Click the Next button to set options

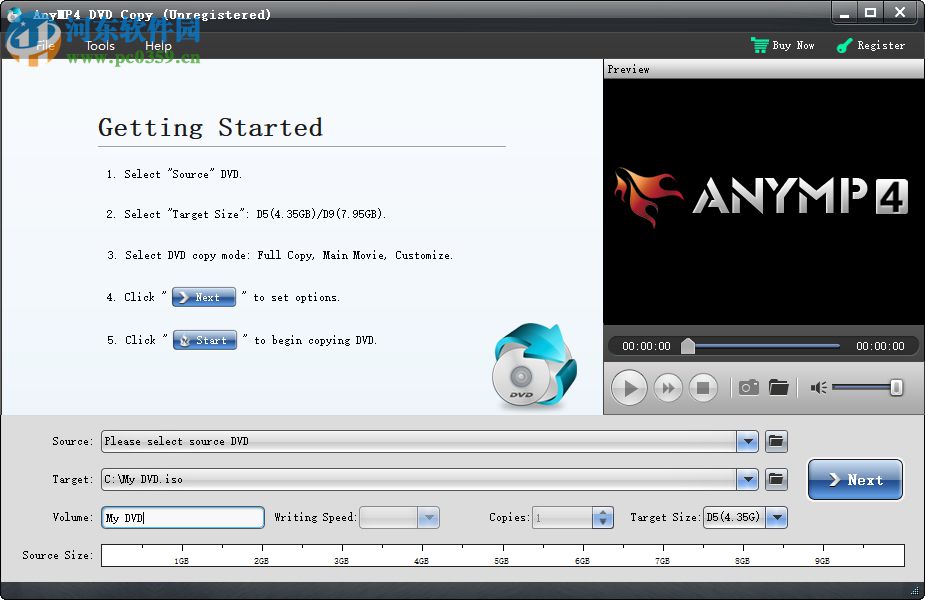pos(855,480)
